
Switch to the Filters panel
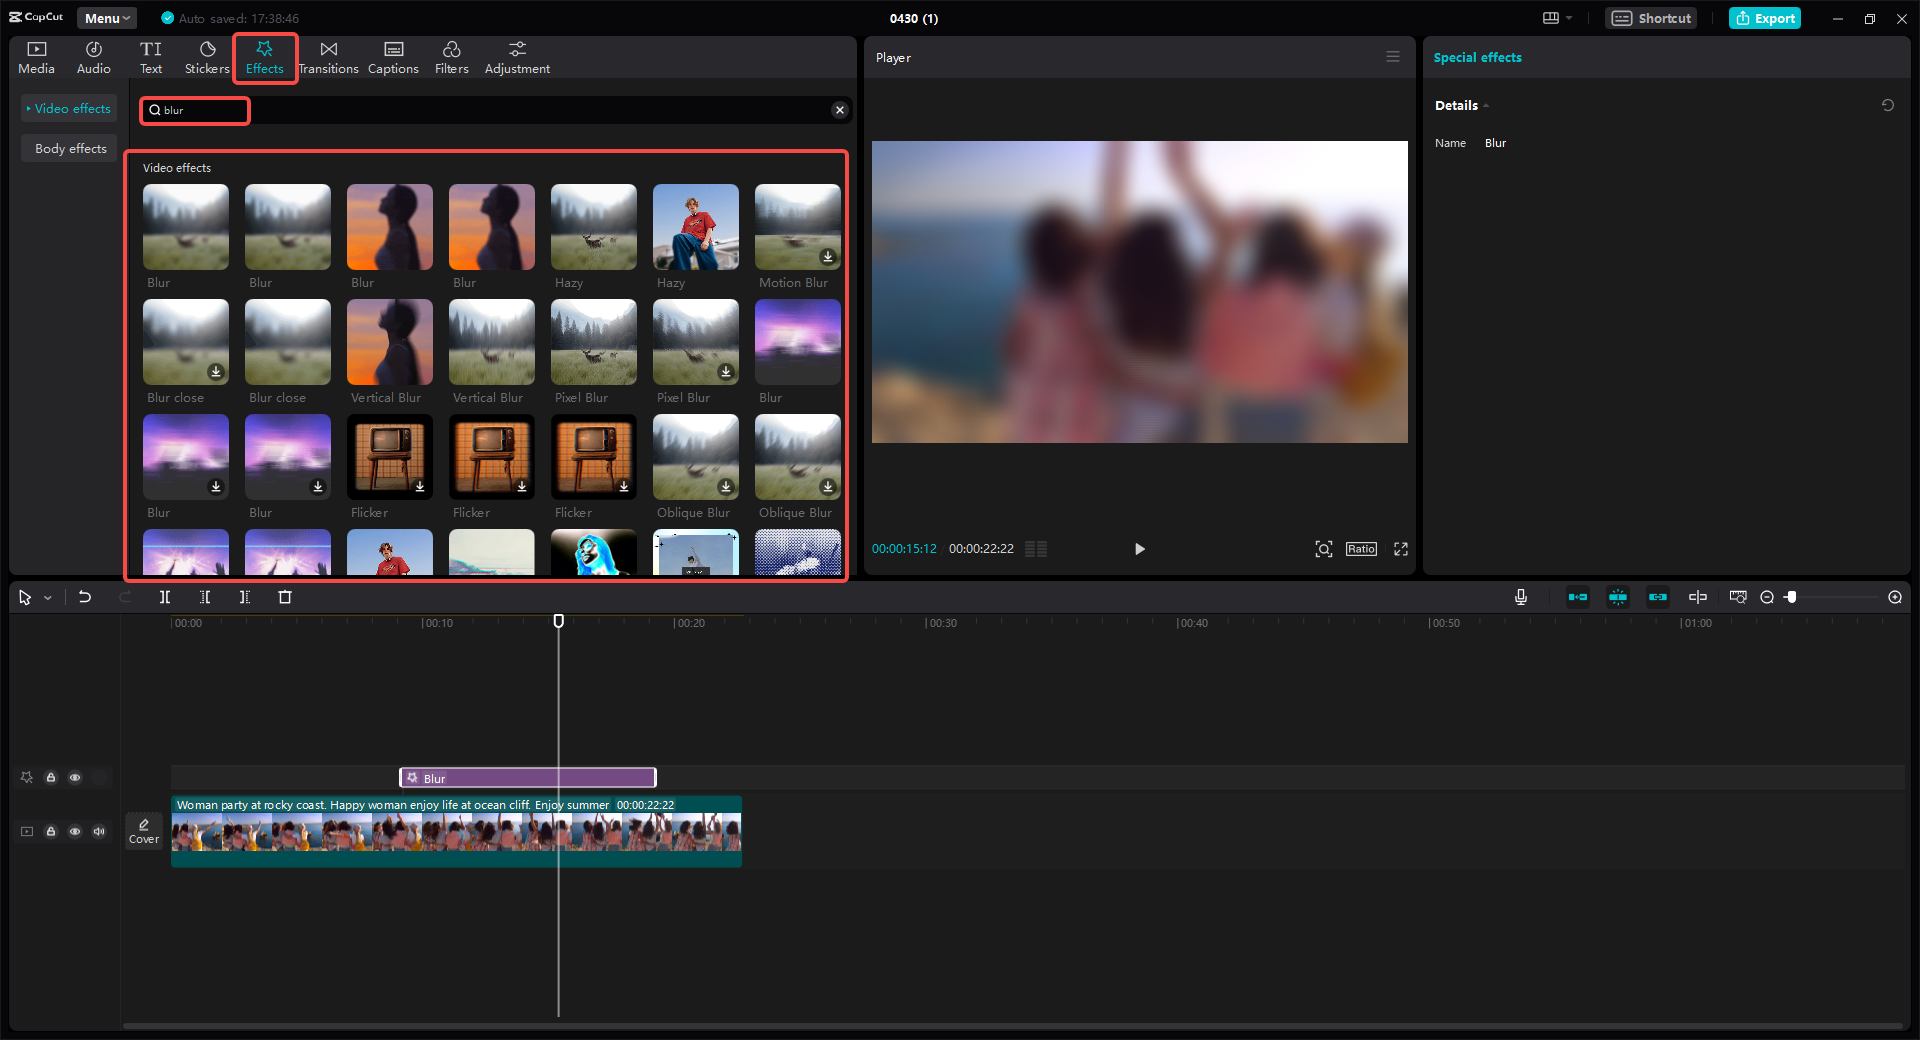pos(451,56)
